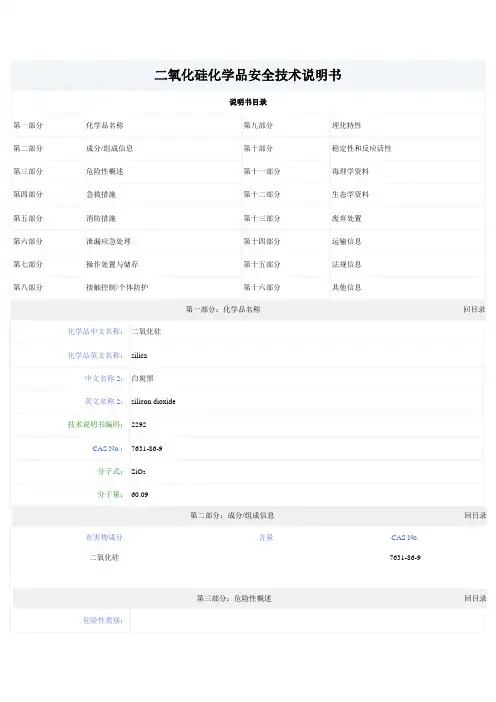Select the 第三部分 label in the contents
This screenshot has width=496, height=702.
pos(28,171)
